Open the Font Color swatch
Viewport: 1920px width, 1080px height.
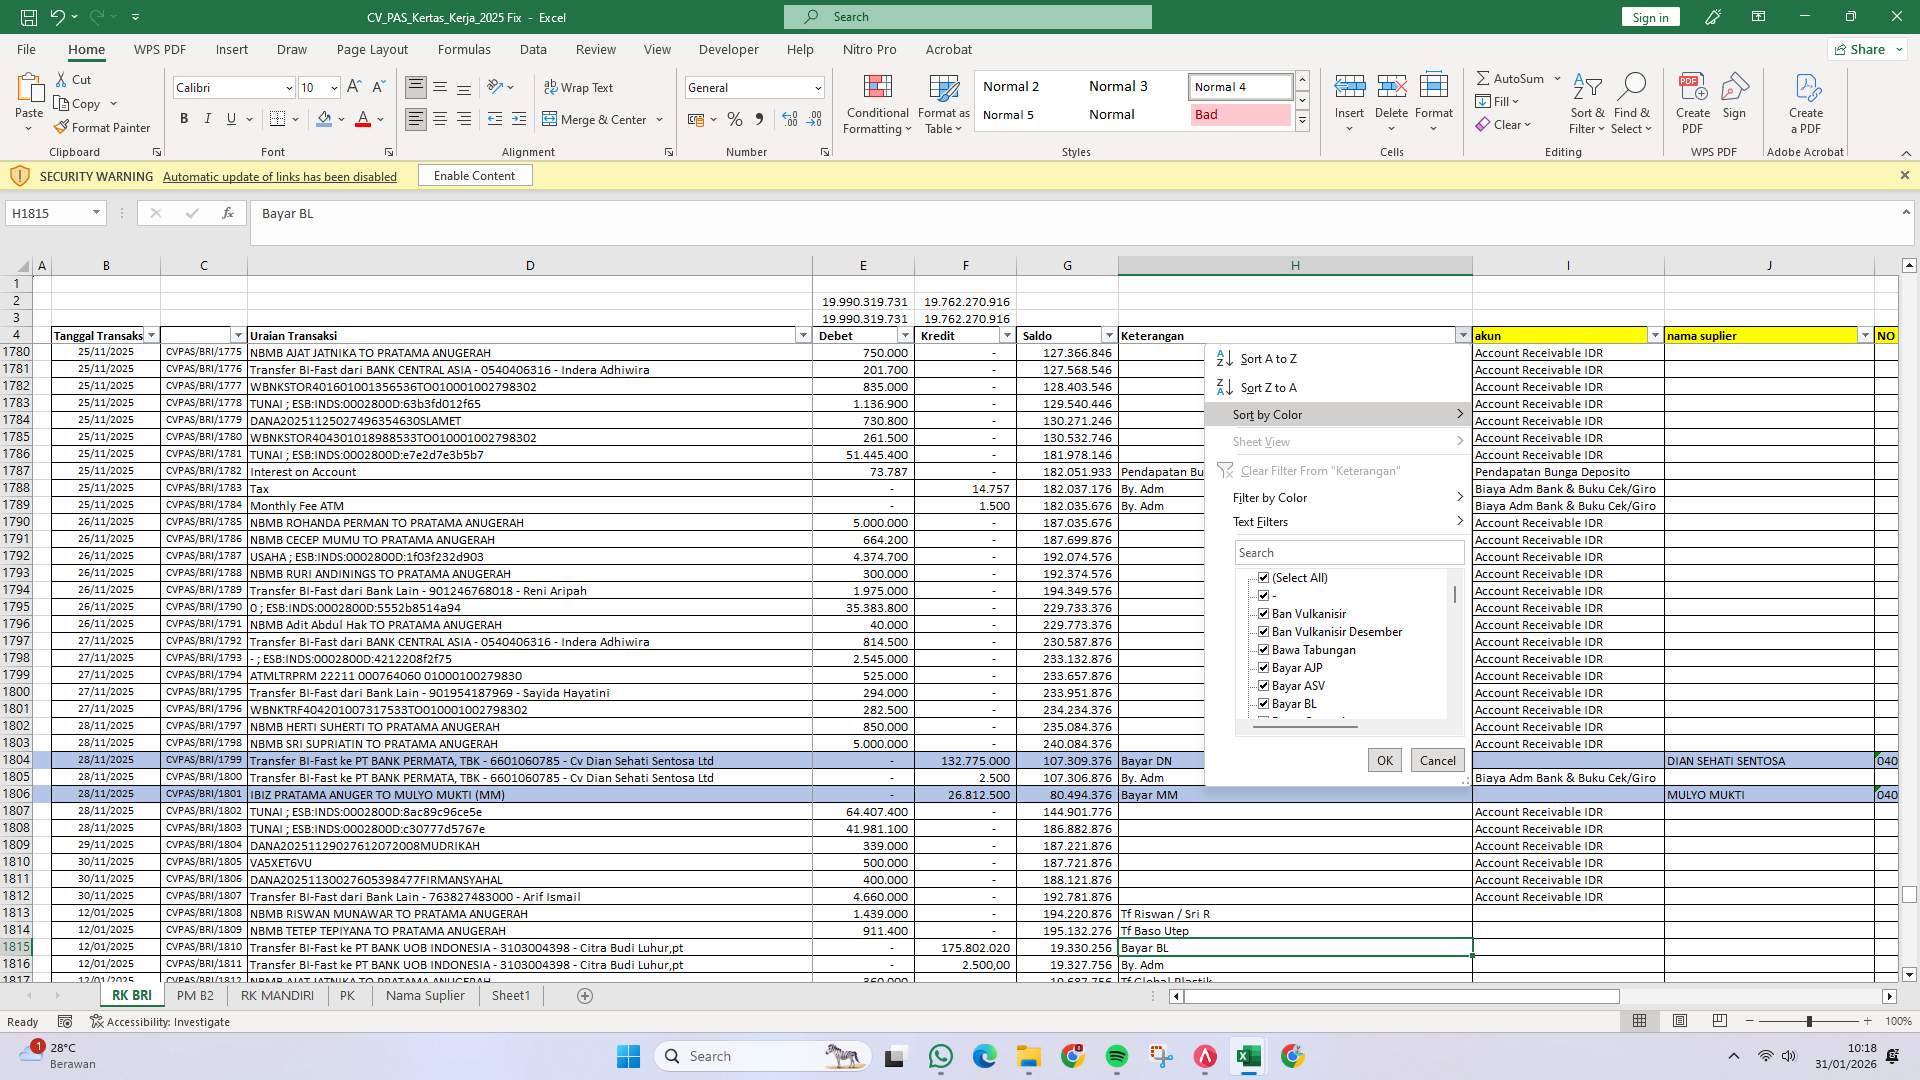[x=364, y=119]
